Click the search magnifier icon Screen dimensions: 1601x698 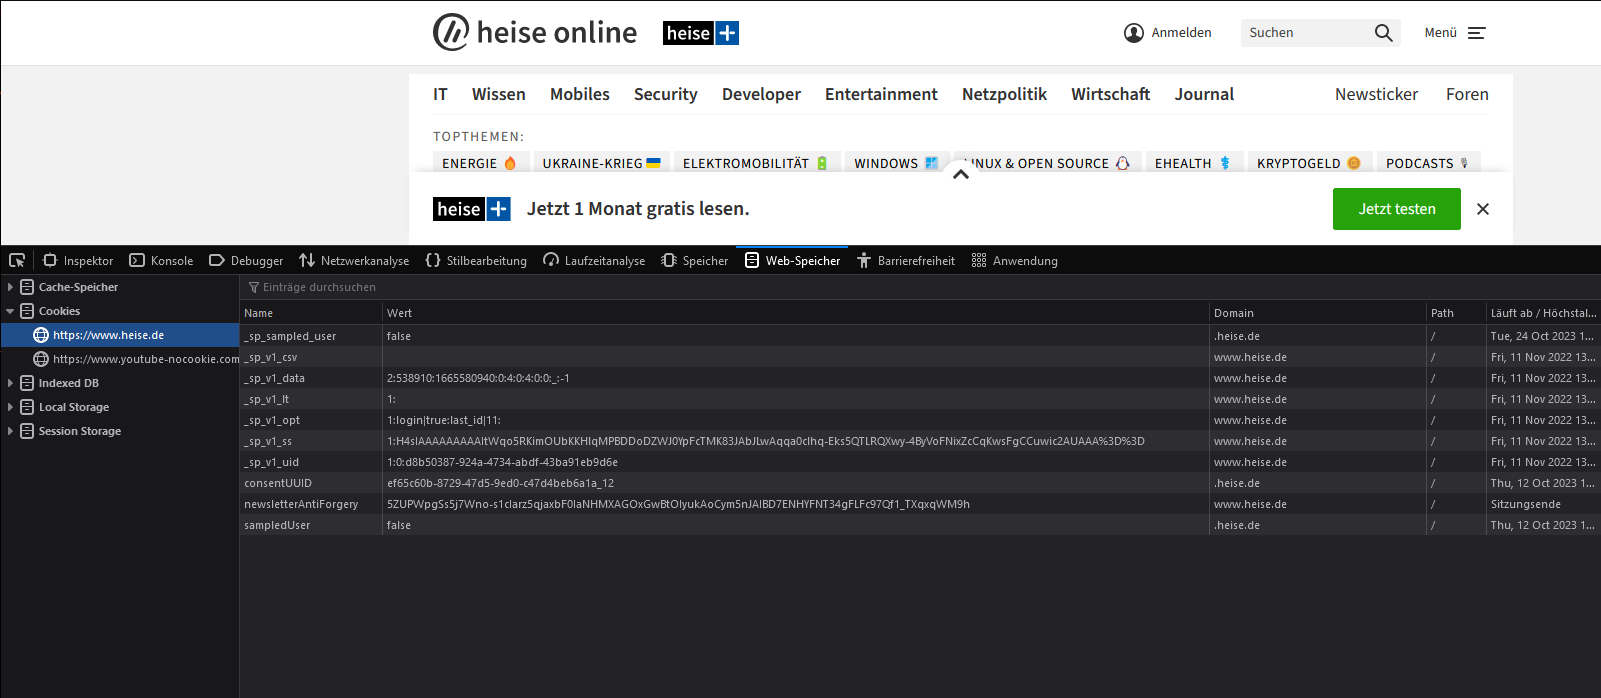coord(1383,33)
